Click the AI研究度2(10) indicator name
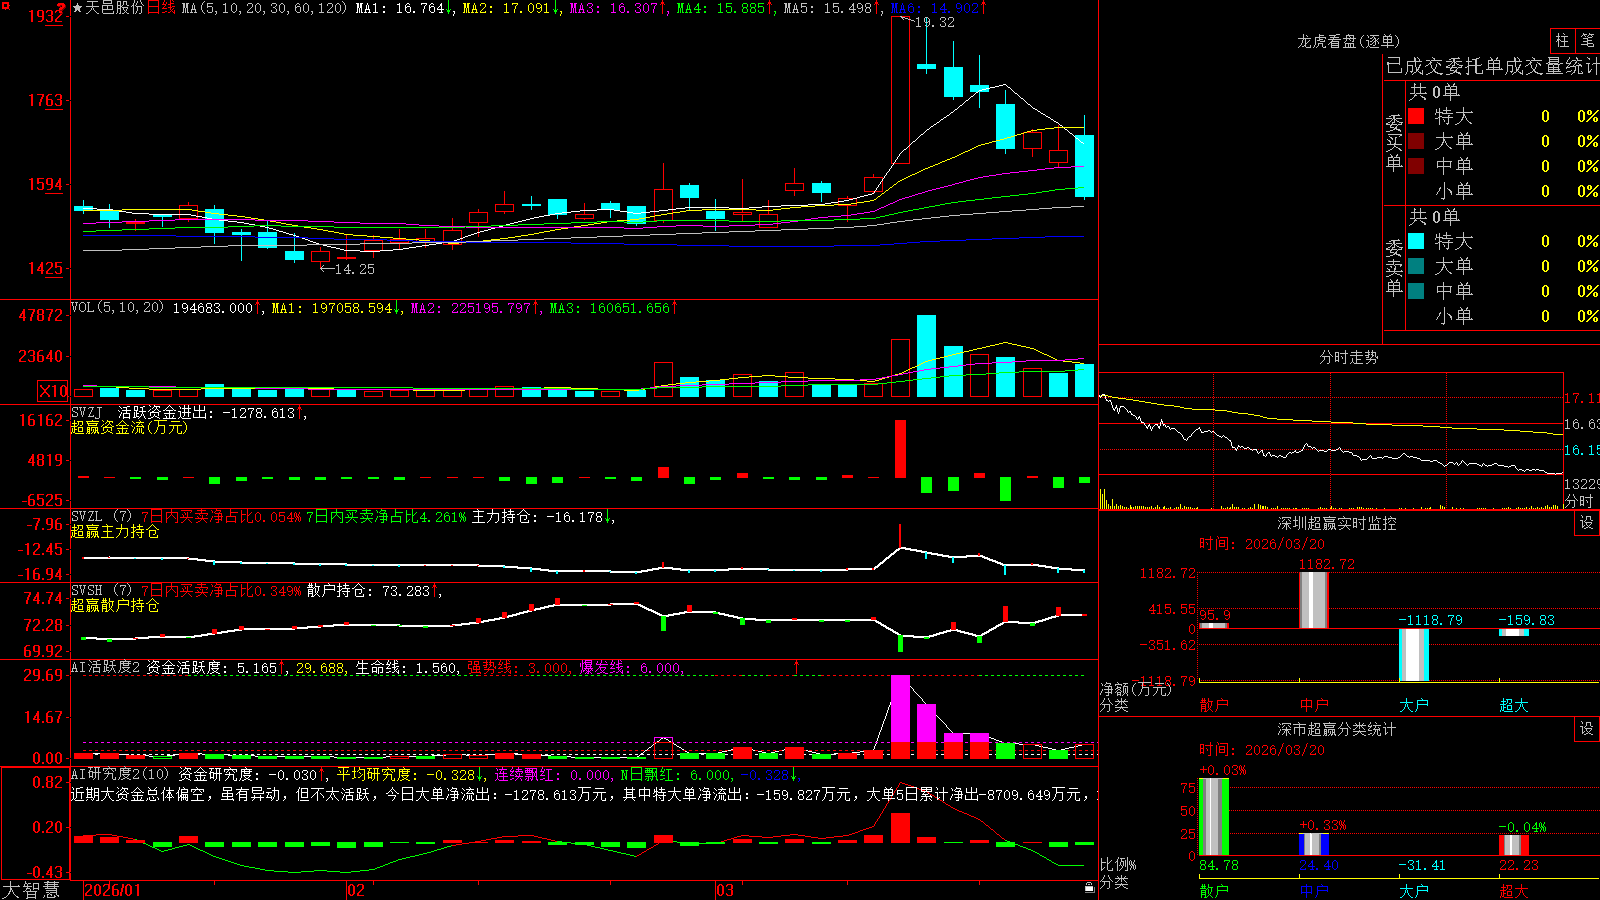1600x900 pixels. tap(120, 774)
